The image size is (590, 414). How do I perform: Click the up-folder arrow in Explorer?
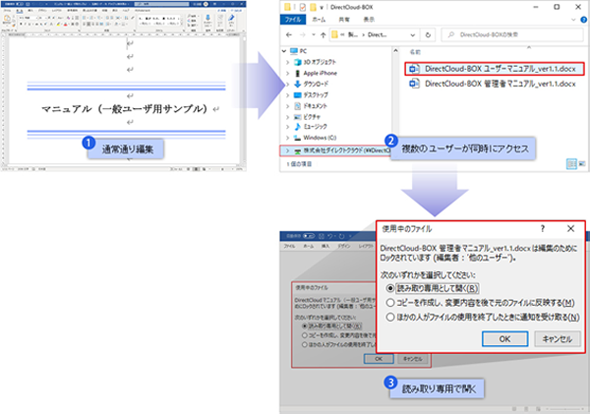[323, 35]
